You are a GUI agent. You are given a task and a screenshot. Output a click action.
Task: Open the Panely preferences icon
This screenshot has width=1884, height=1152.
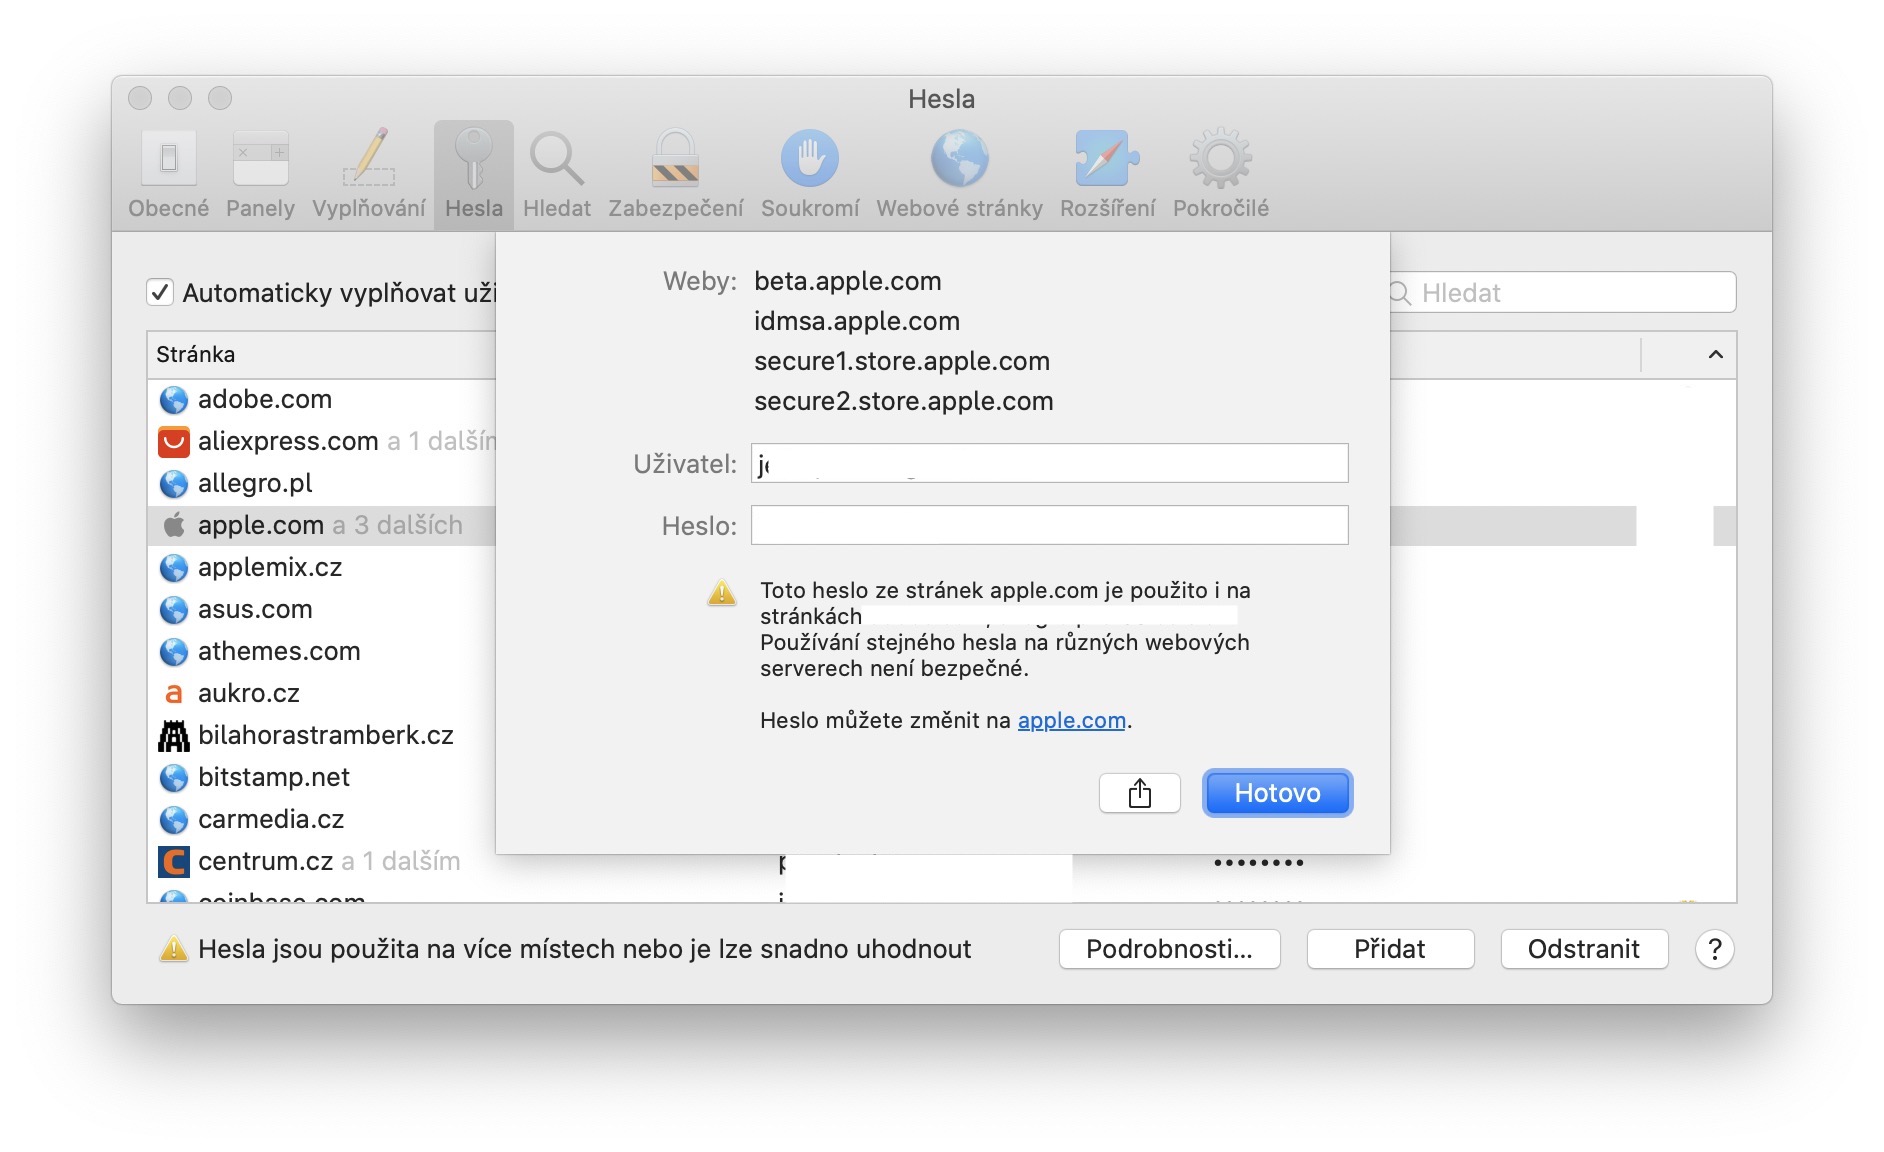pos(260,158)
